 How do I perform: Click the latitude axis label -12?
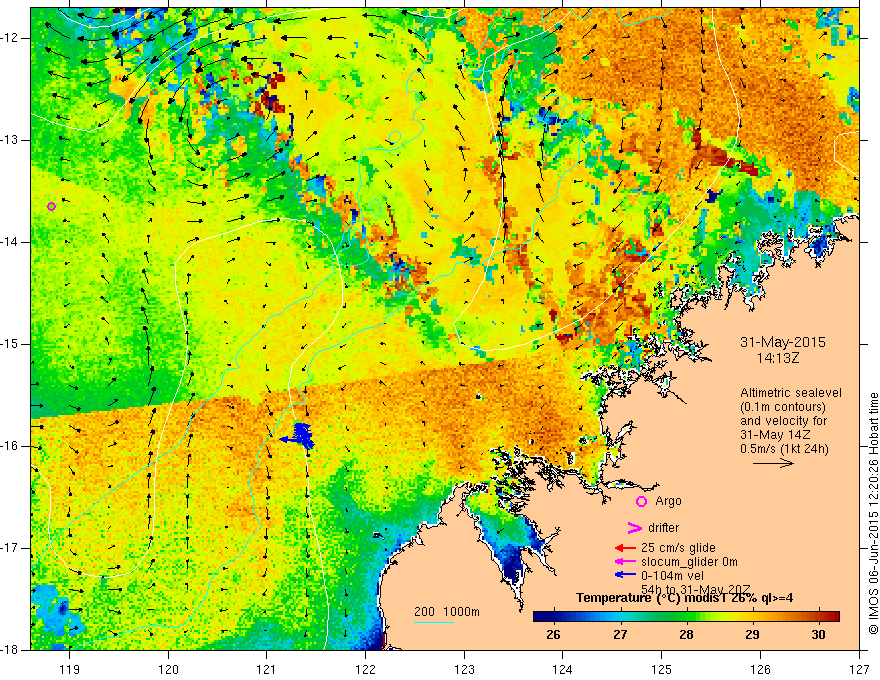click(11, 38)
